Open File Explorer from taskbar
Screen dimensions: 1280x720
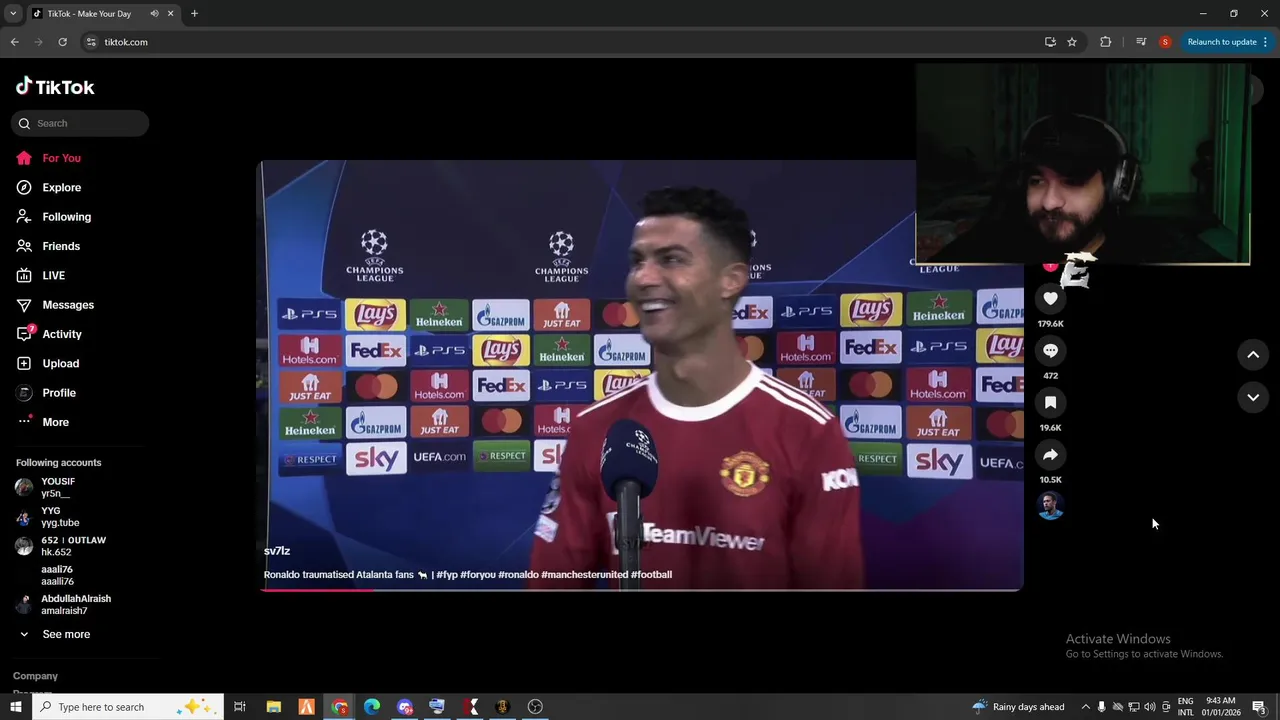[x=273, y=707]
